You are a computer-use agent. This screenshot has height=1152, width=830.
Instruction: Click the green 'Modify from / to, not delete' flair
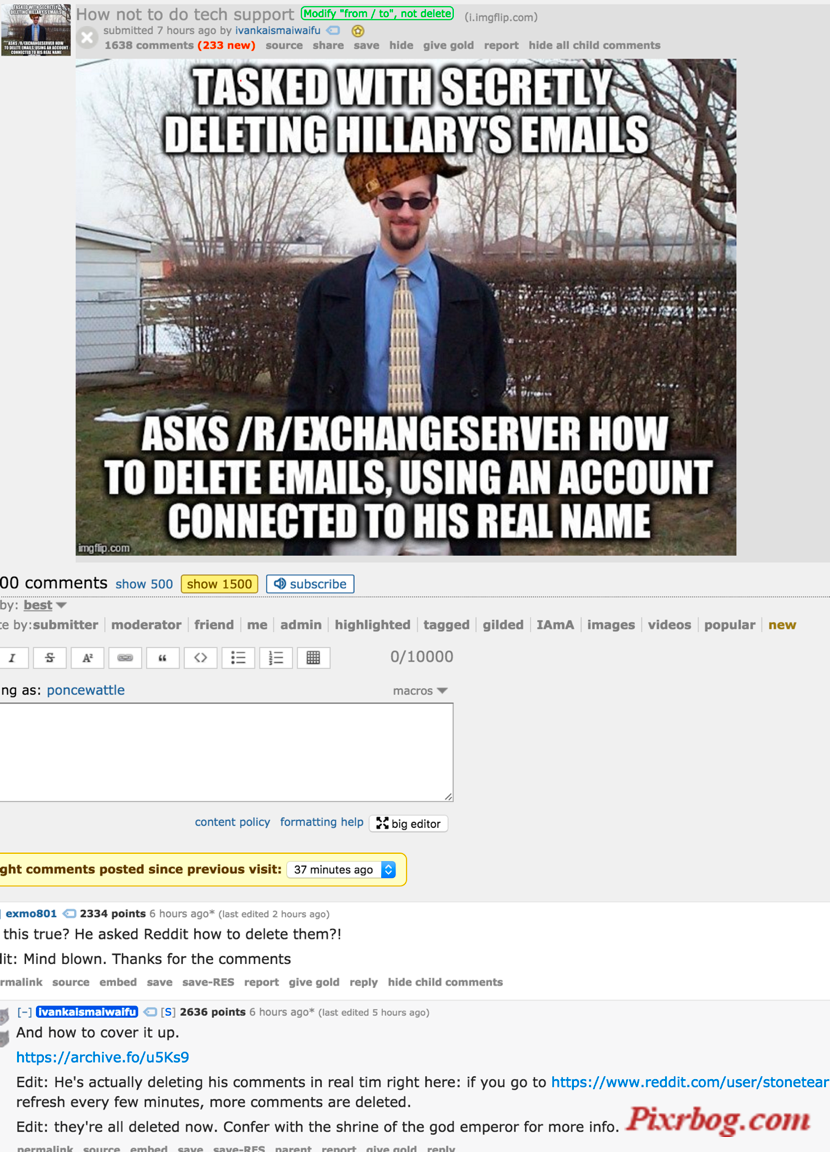tap(378, 14)
